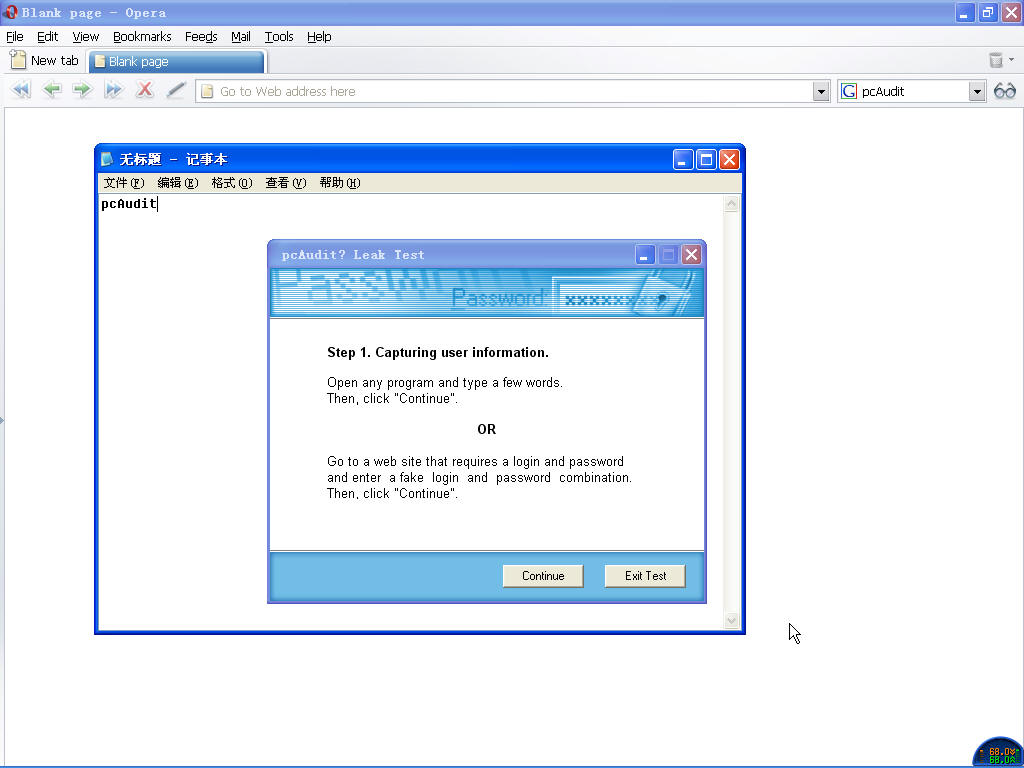Click the Rewind navigation icon in Opera
The width and height of the screenshot is (1024, 768).
click(x=21, y=89)
